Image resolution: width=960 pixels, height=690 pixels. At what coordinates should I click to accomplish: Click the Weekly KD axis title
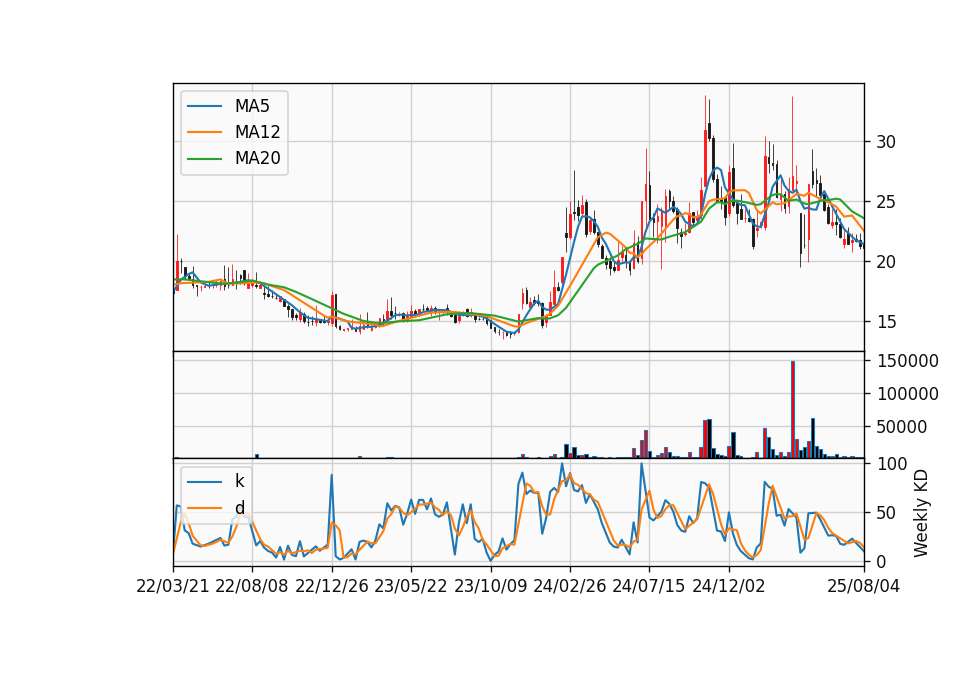click(921, 513)
